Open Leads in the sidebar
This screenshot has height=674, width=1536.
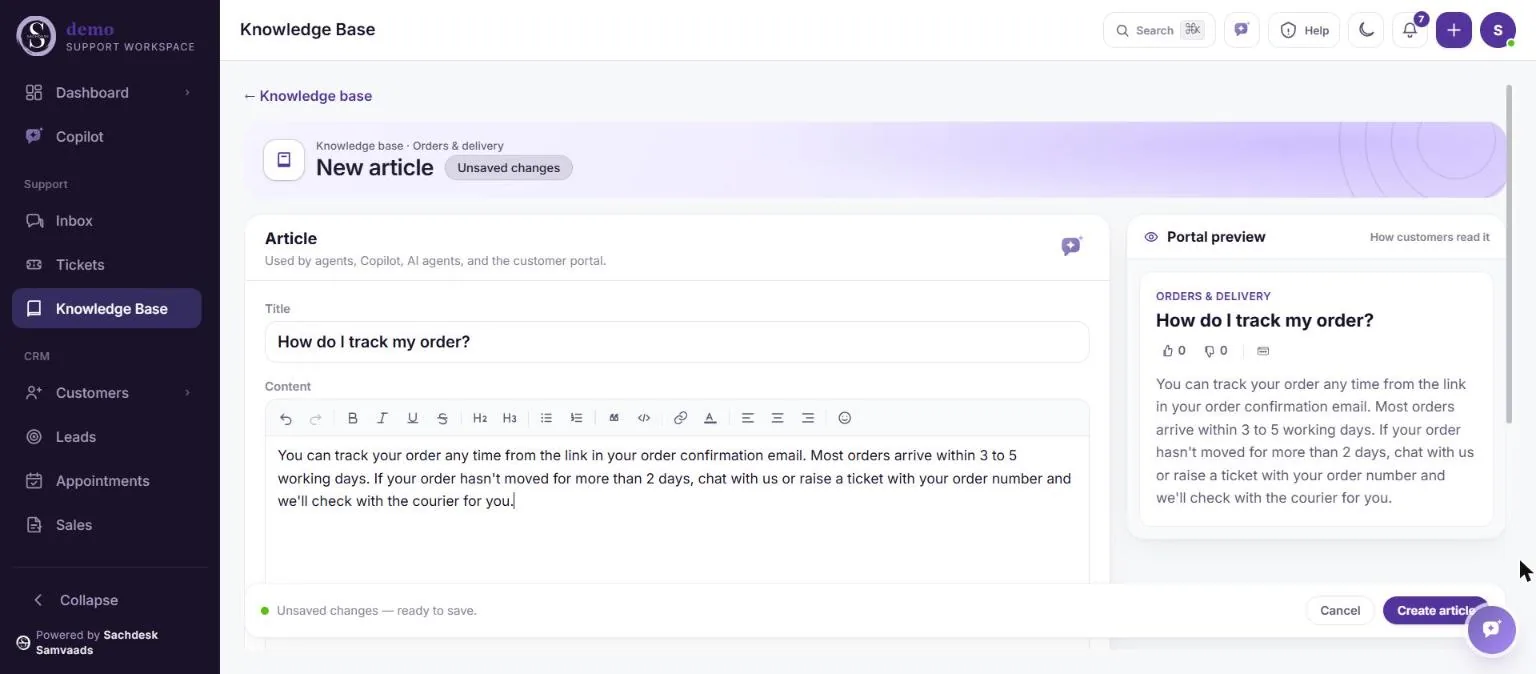(x=106, y=437)
